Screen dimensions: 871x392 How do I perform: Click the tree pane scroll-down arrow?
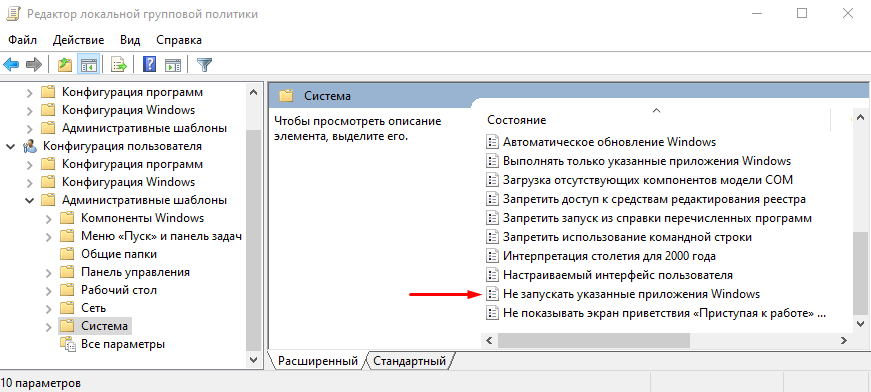(x=253, y=359)
